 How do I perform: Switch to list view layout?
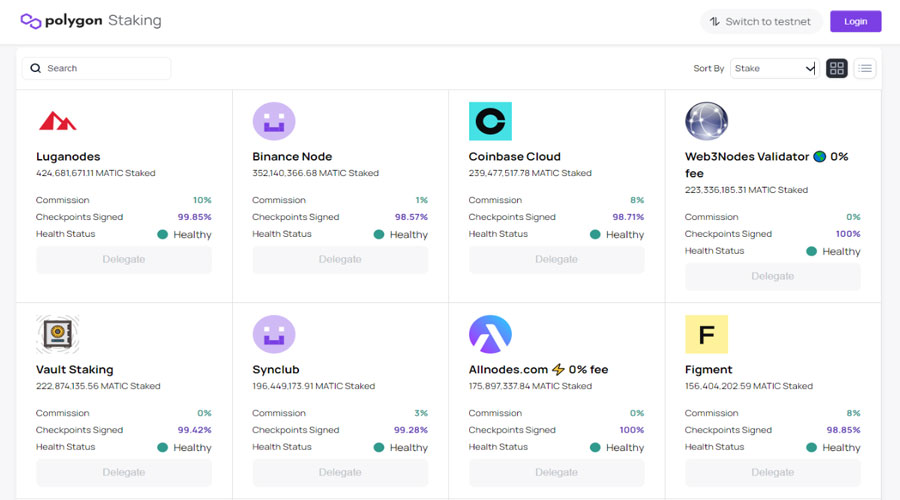(865, 68)
